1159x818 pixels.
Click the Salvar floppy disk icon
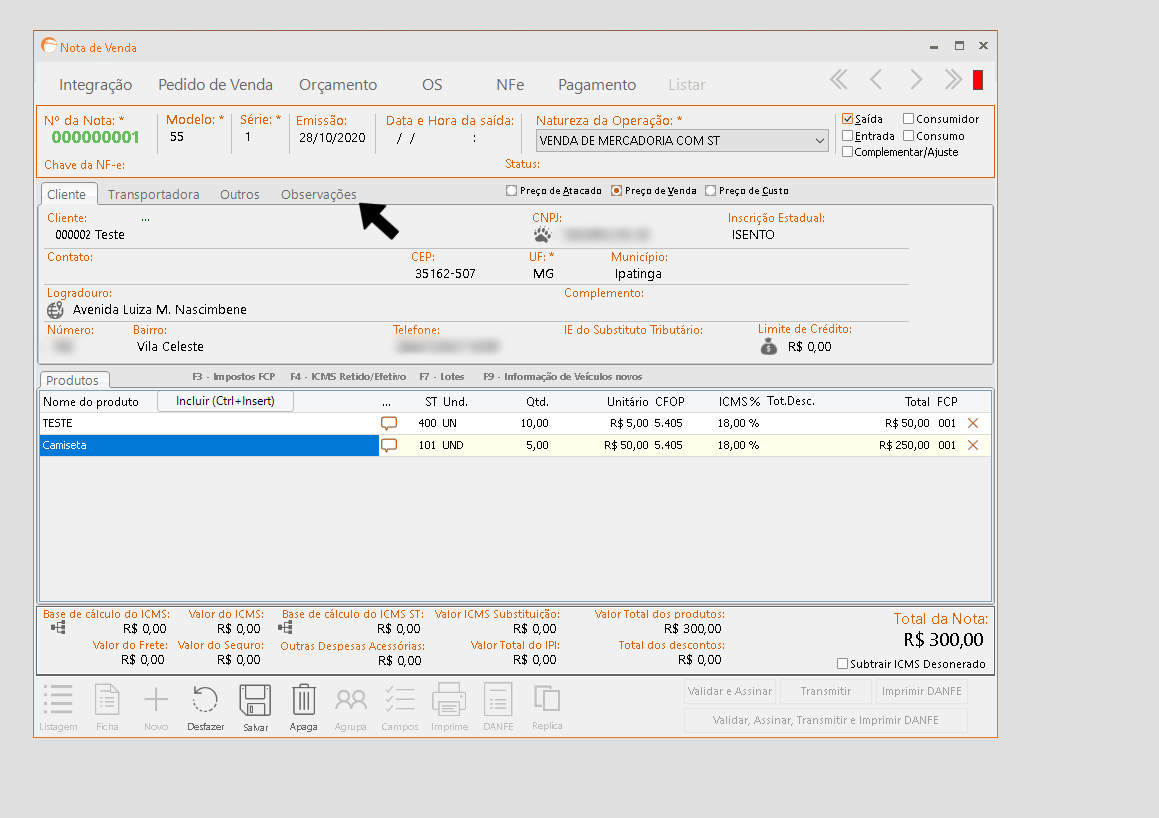click(255, 700)
